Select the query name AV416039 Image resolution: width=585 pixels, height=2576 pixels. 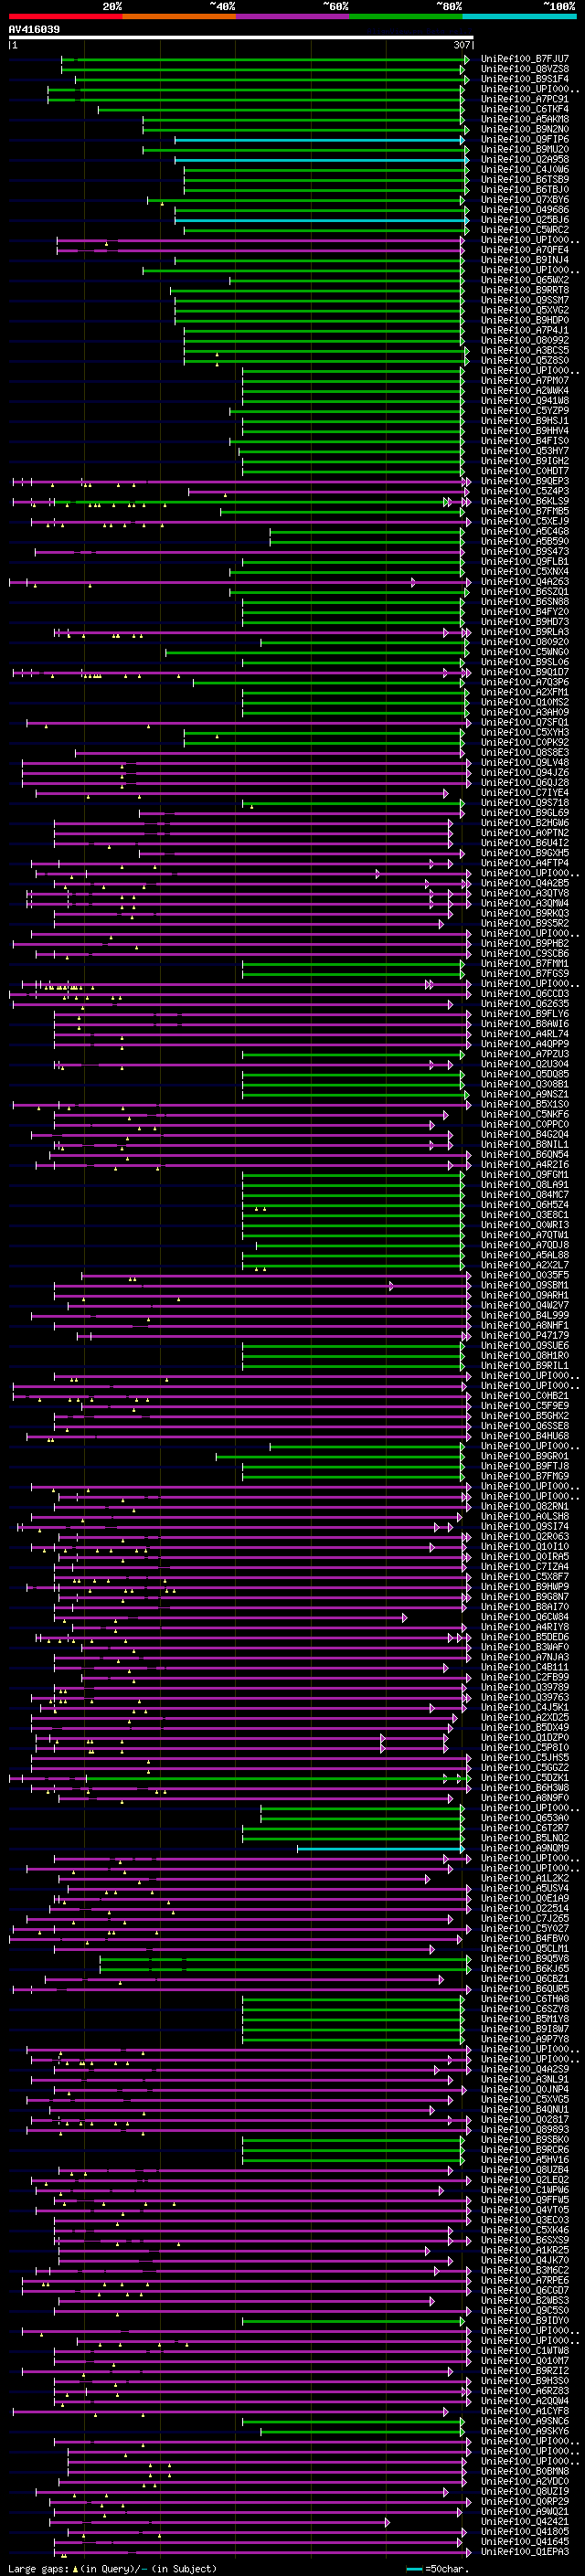pos(34,29)
